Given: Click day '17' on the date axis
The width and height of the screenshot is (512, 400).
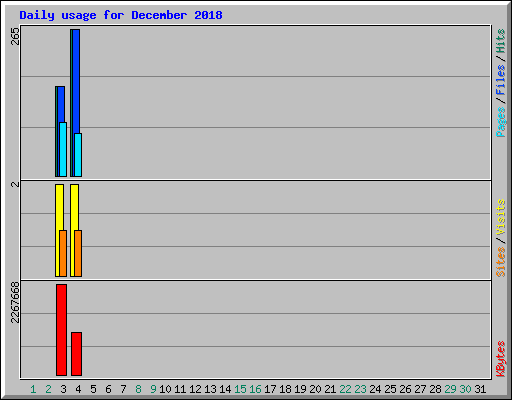Looking at the screenshot, I should coord(270,389).
